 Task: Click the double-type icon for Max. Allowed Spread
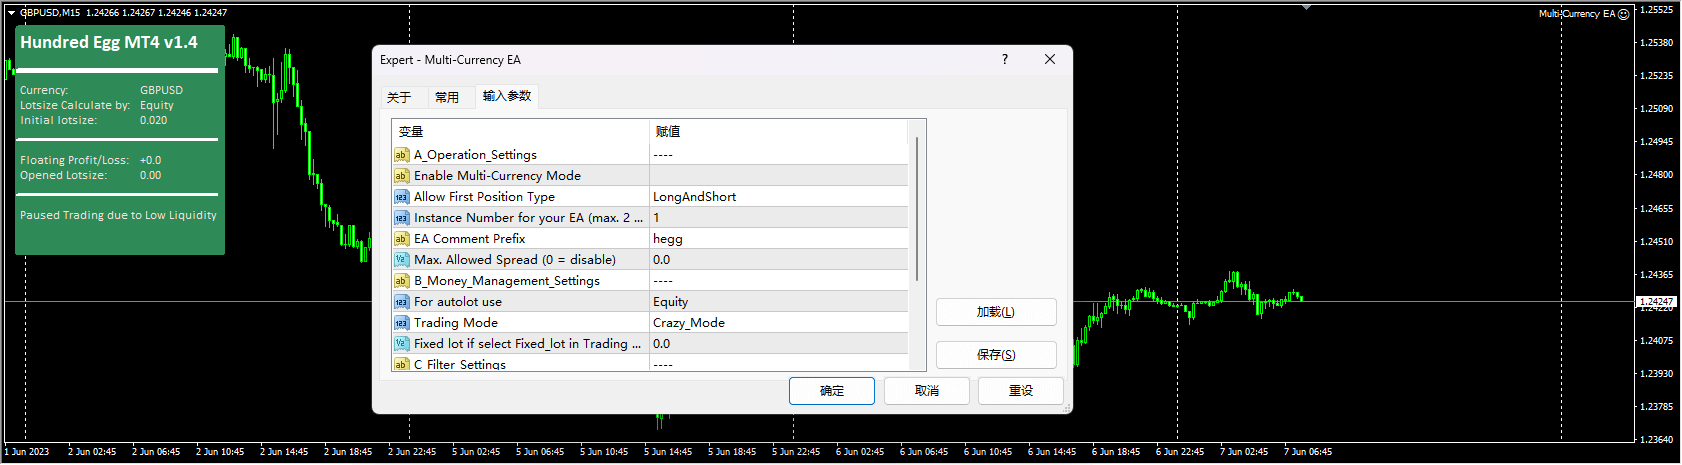(401, 260)
